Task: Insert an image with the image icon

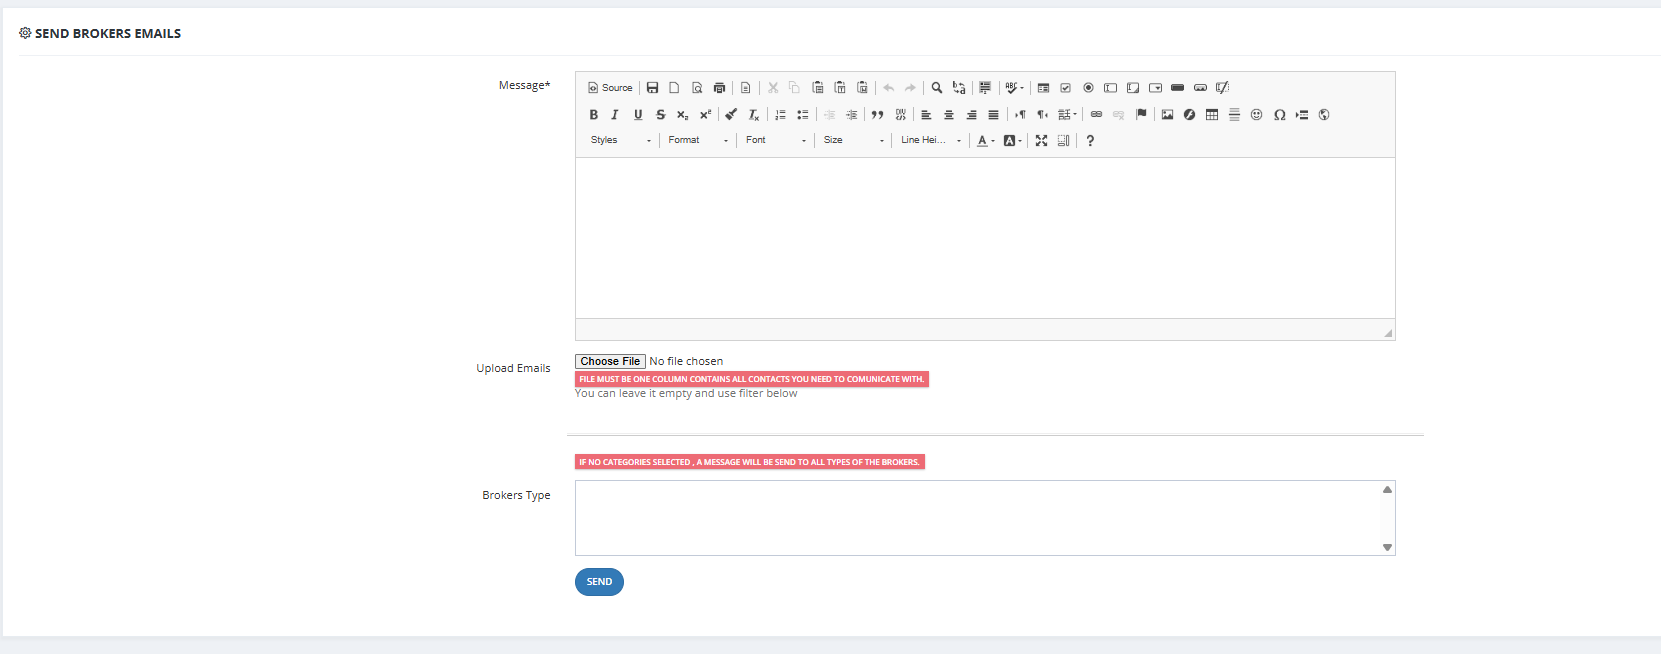Action: (x=1167, y=115)
